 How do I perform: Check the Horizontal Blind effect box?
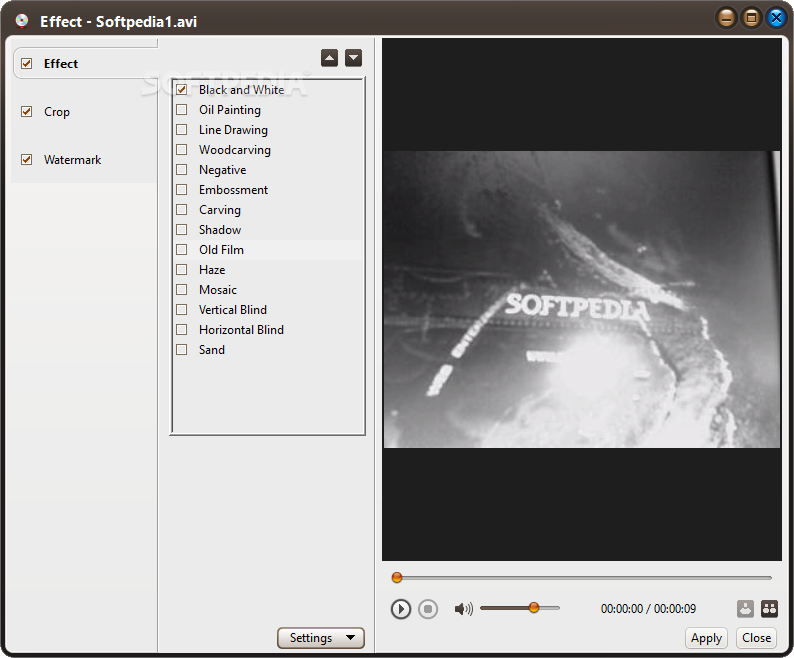[x=181, y=330]
